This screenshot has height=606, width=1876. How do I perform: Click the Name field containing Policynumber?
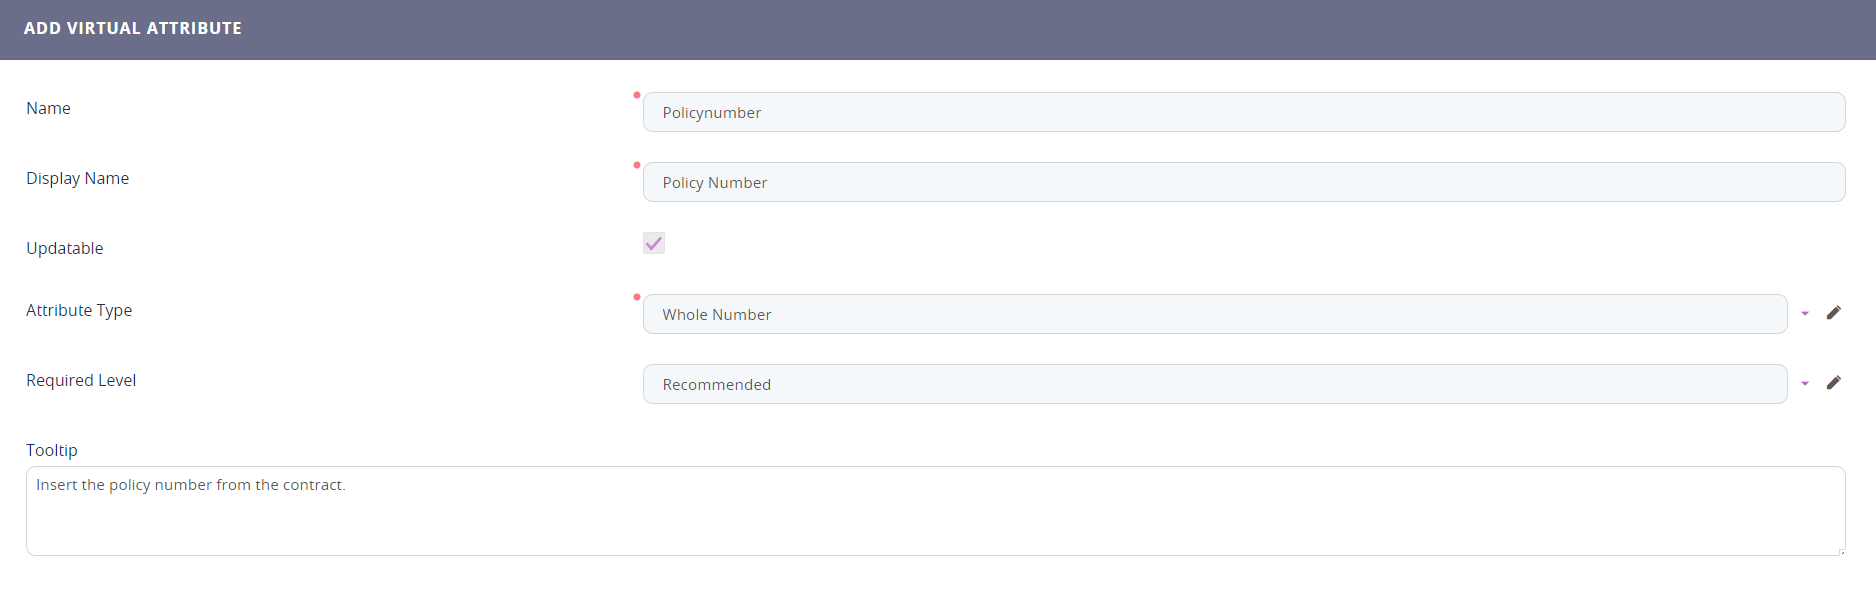tap(1243, 112)
